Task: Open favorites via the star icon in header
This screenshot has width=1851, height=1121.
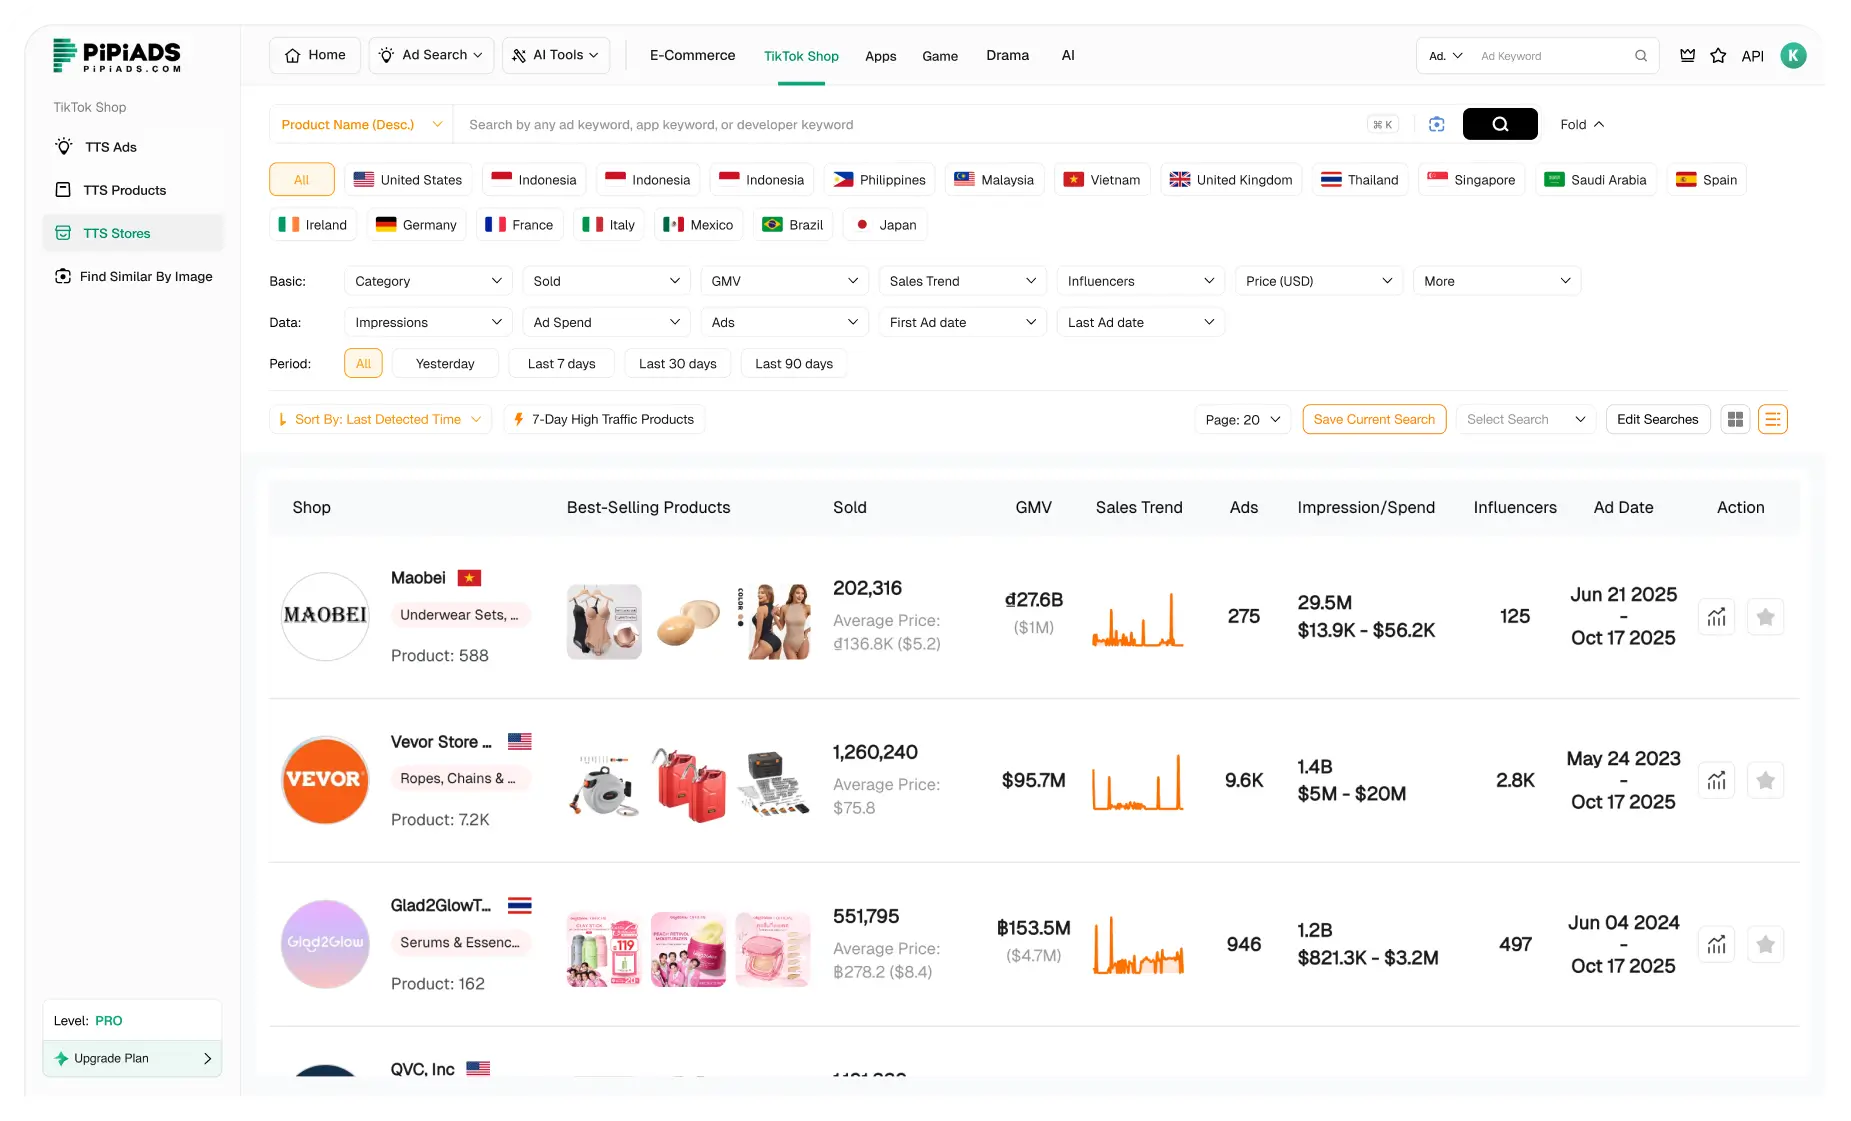Action: click(x=1719, y=56)
